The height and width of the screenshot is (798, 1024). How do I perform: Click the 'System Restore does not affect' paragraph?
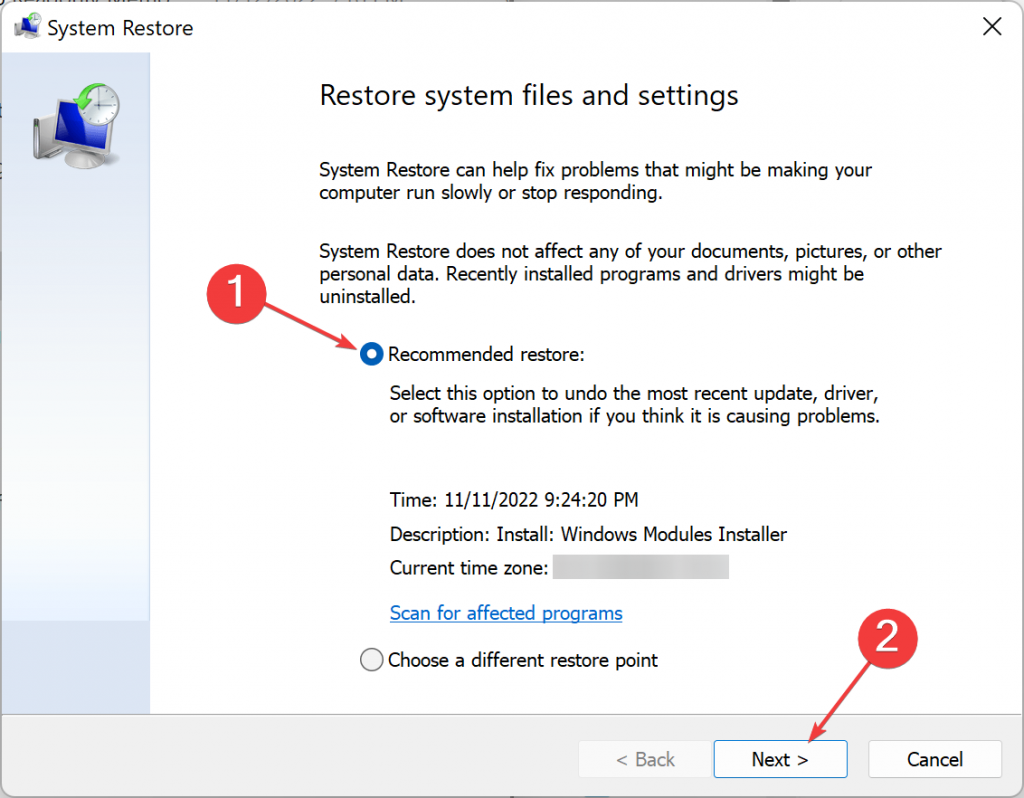click(x=630, y=274)
